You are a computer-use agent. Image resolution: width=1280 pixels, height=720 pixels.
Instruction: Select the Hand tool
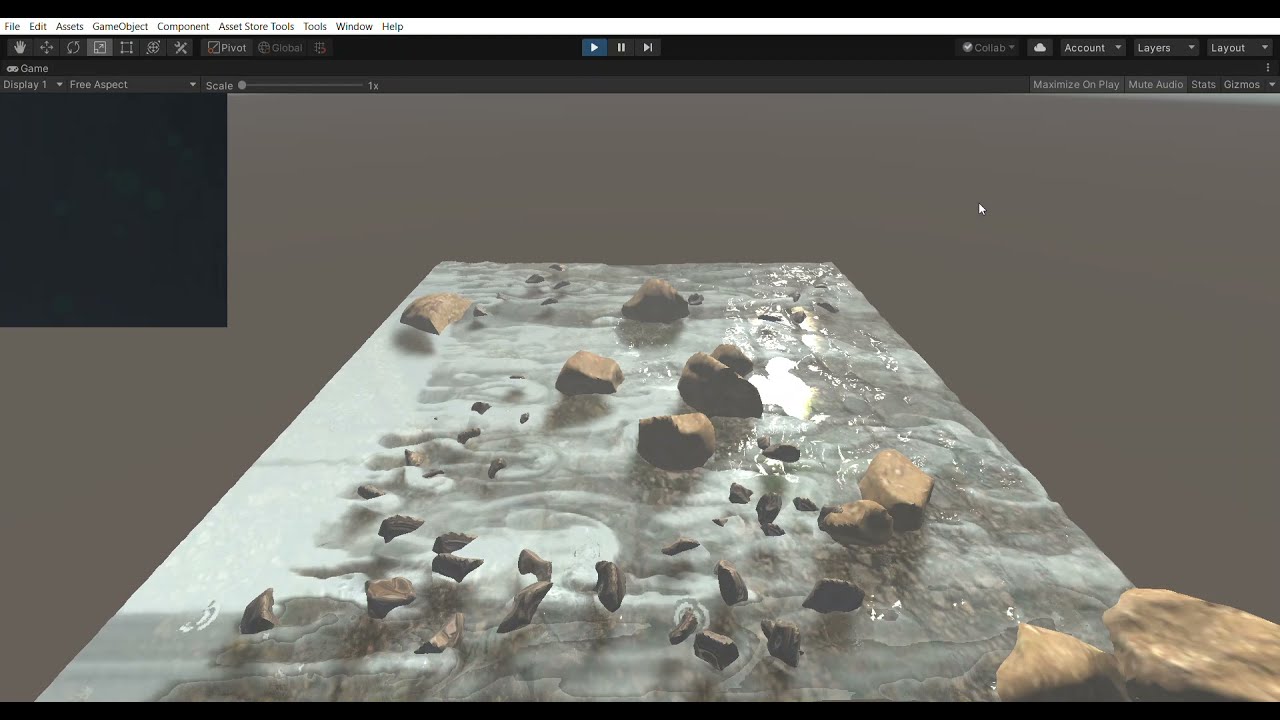(x=19, y=47)
